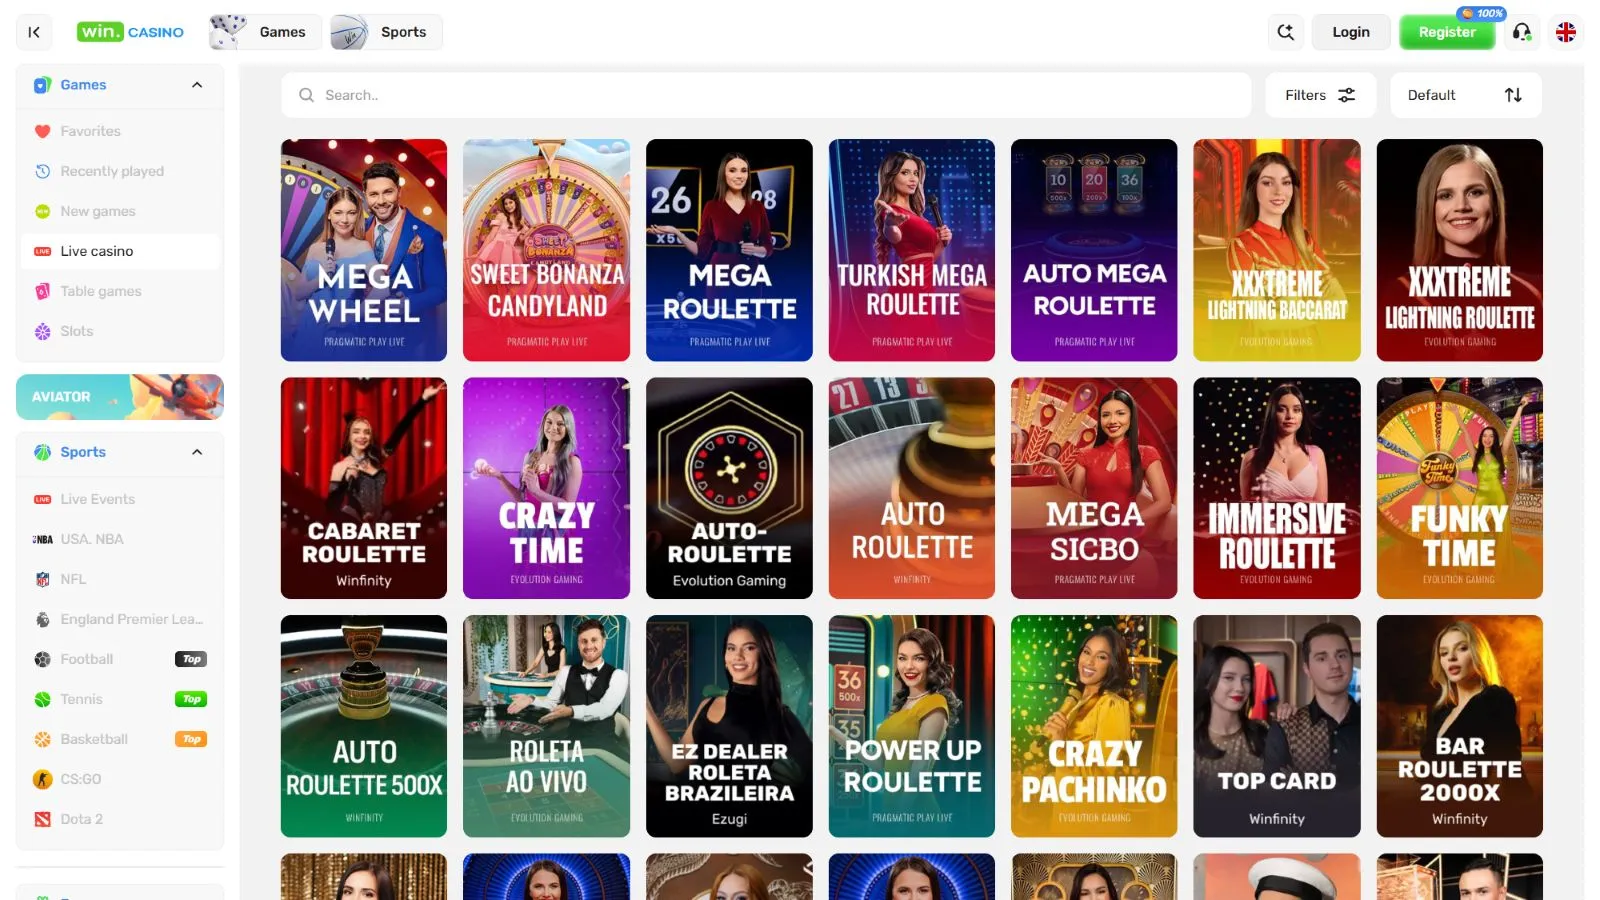Open CS:GO sports category

click(x=80, y=779)
